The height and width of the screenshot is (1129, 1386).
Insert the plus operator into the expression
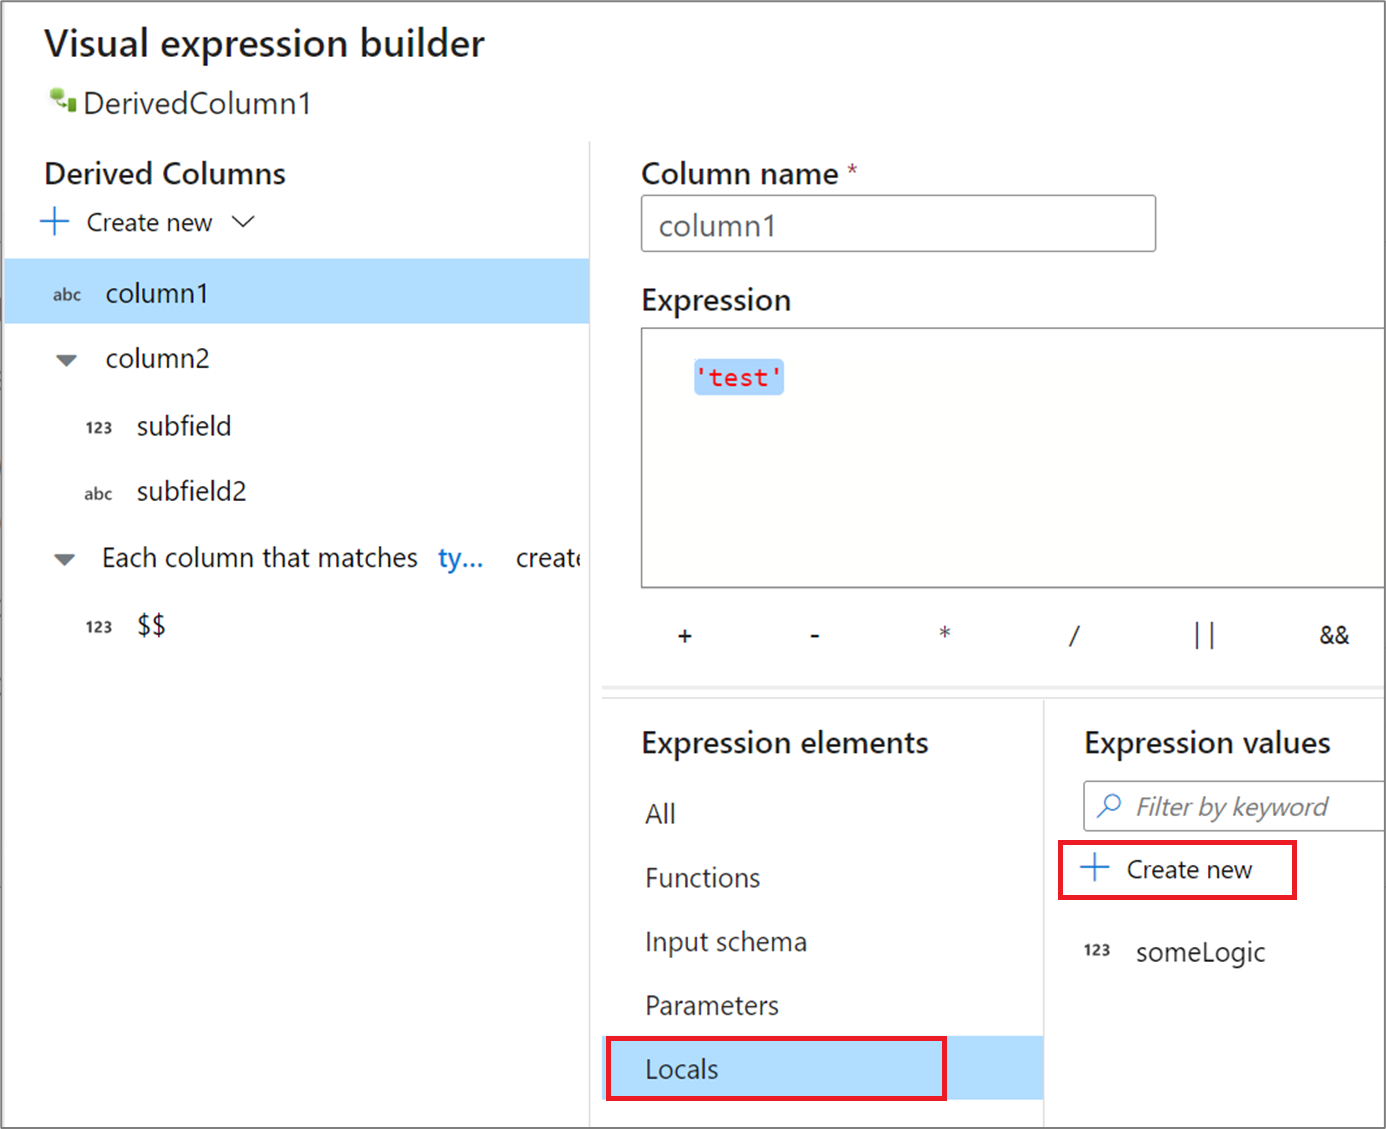(x=685, y=635)
